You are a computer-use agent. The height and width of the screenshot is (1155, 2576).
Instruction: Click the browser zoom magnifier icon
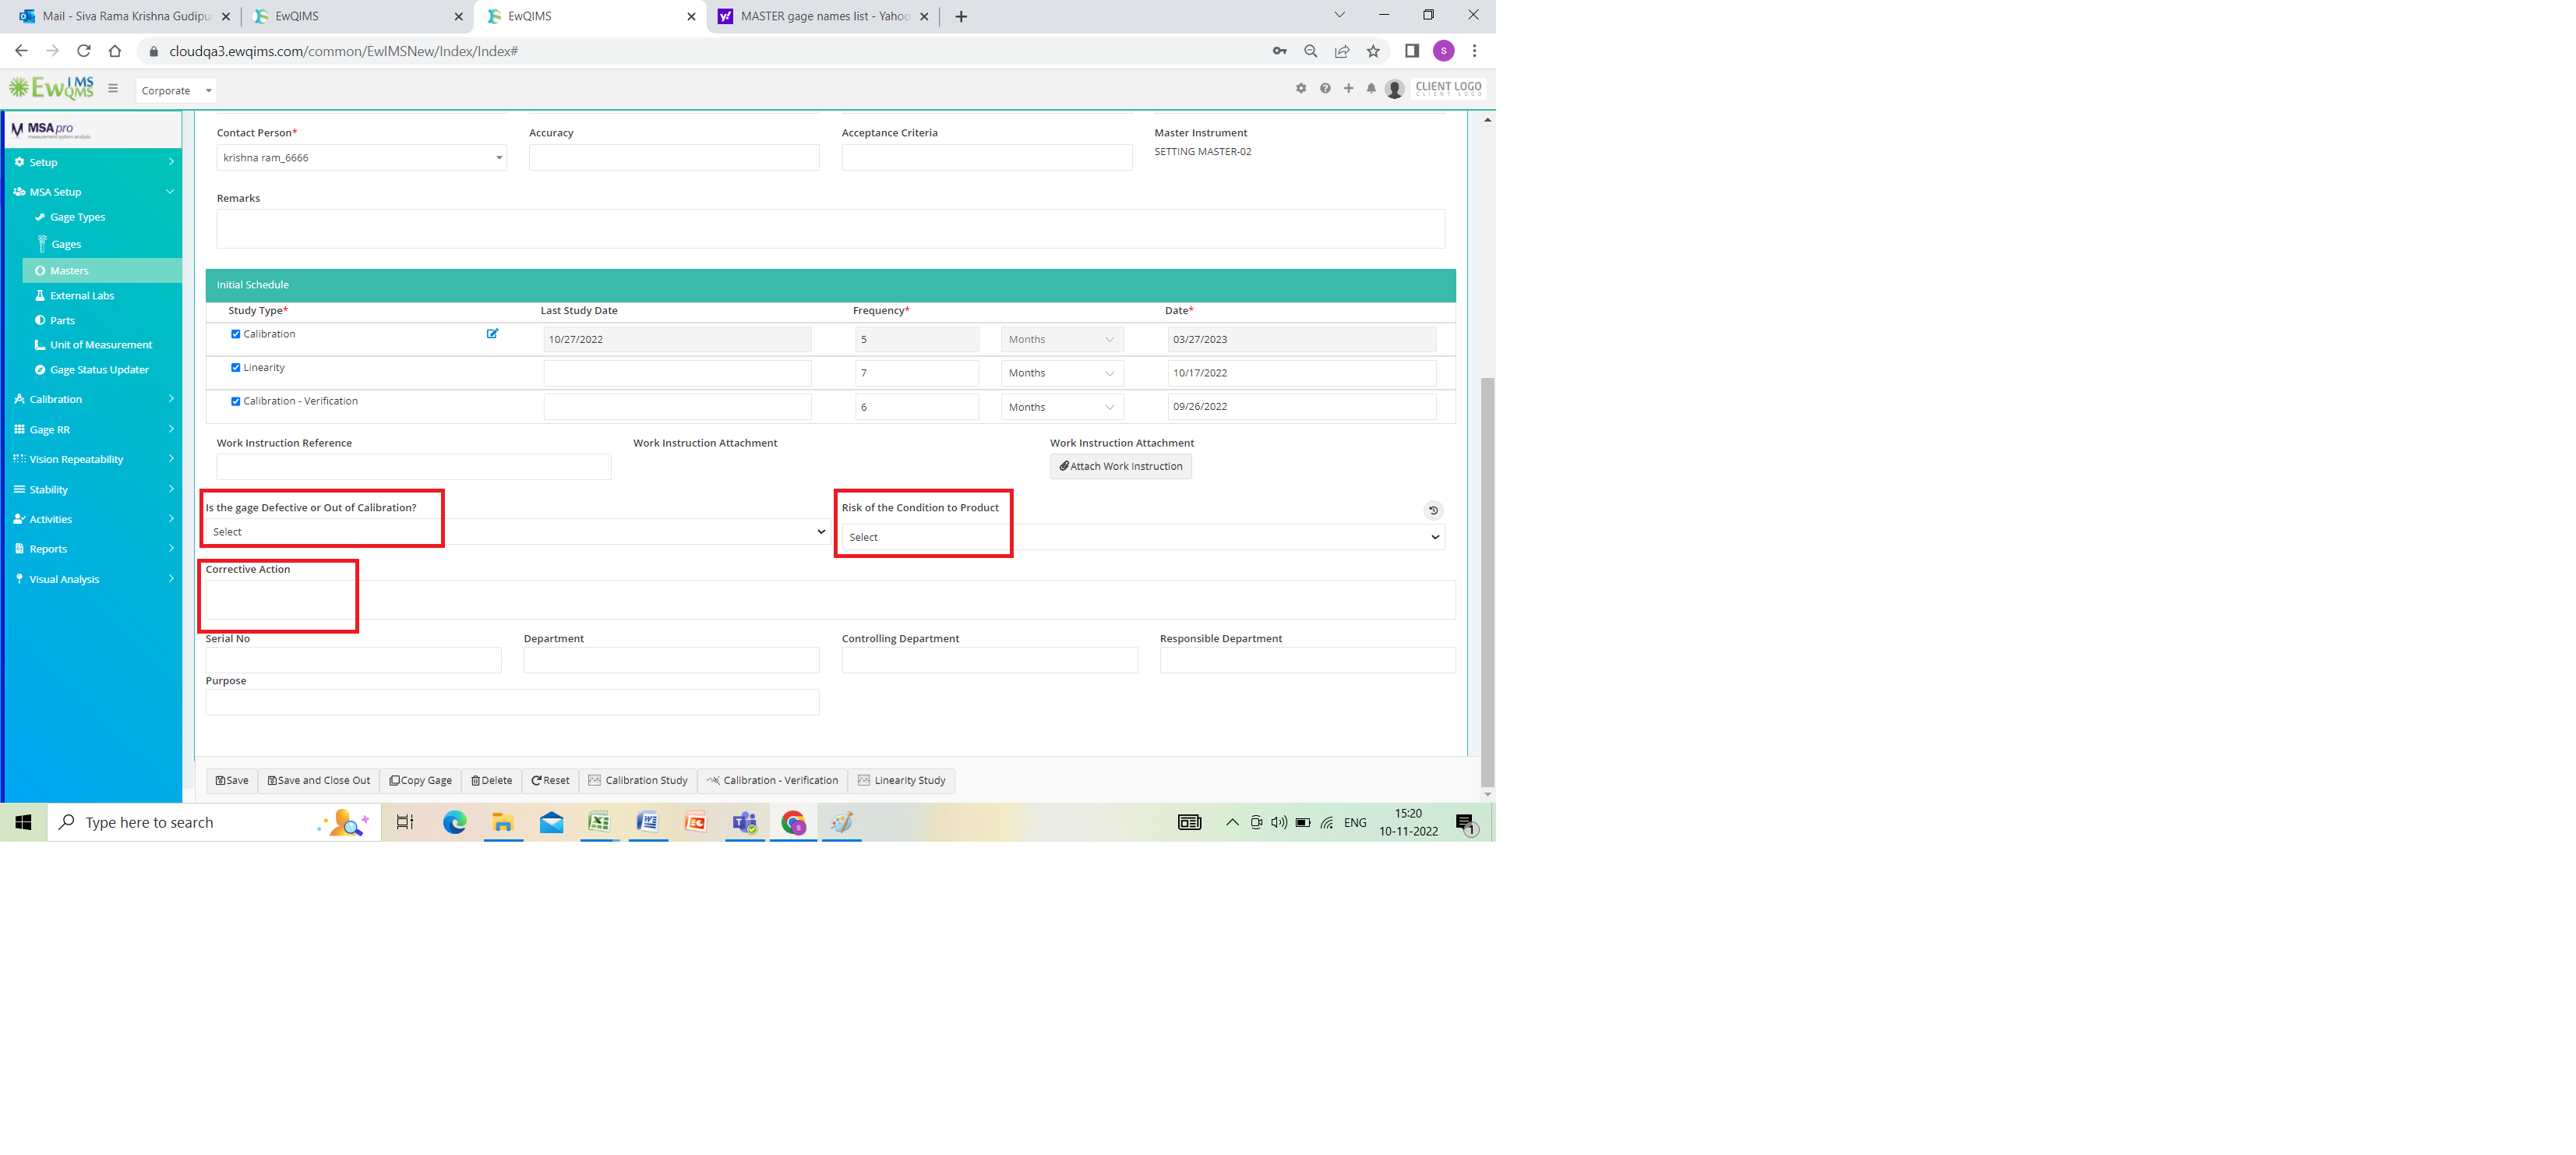click(1311, 51)
